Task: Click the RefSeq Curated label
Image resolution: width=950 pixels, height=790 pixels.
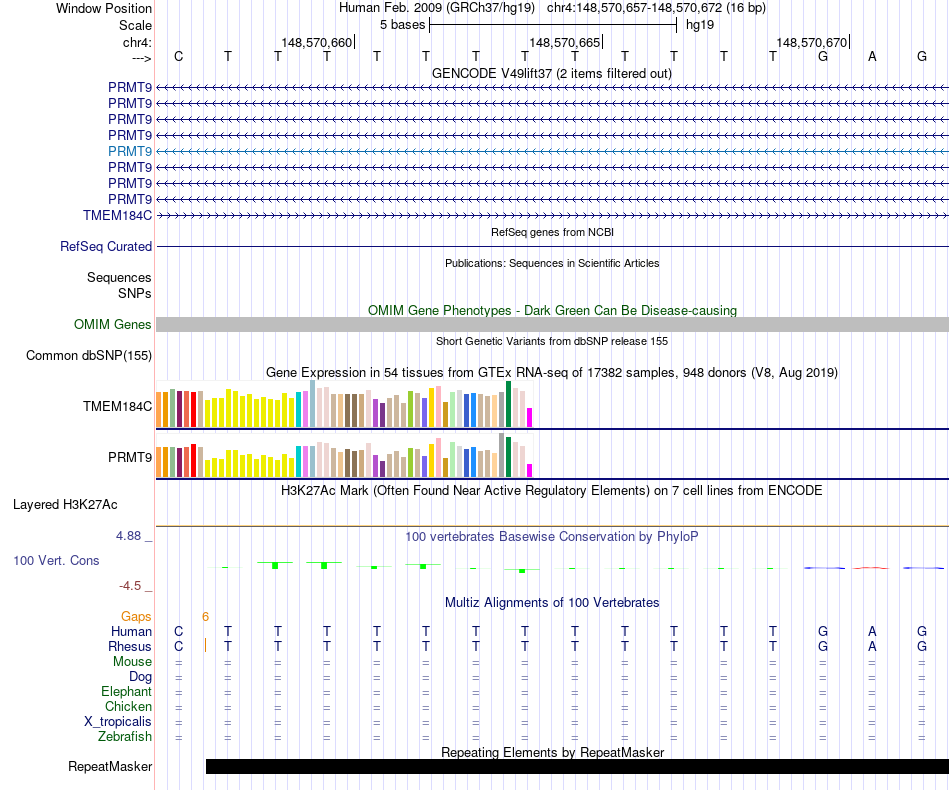Action: [x=106, y=247]
